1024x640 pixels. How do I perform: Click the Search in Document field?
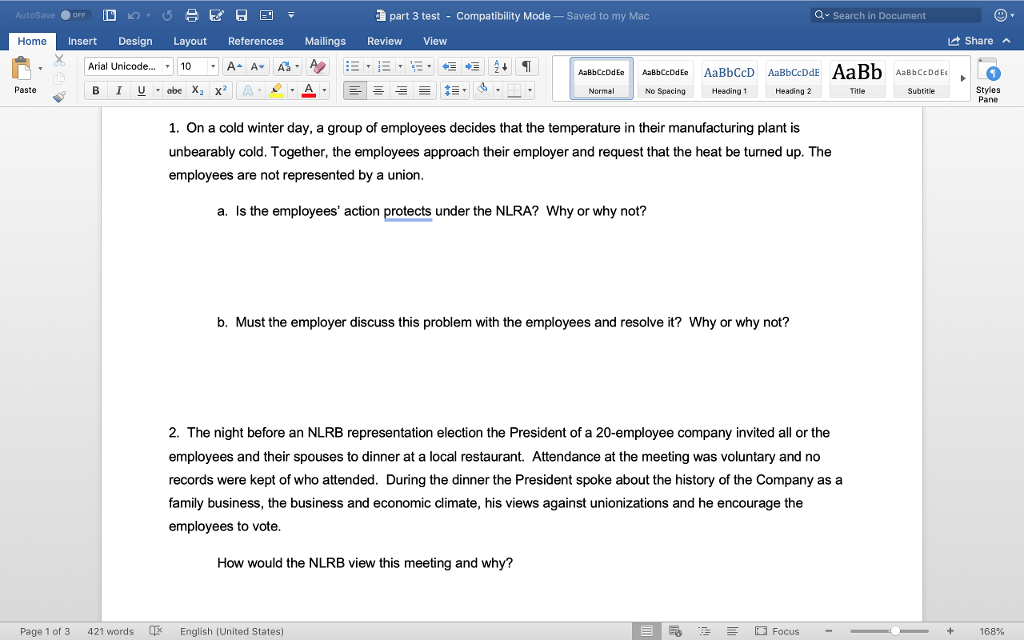(x=896, y=16)
